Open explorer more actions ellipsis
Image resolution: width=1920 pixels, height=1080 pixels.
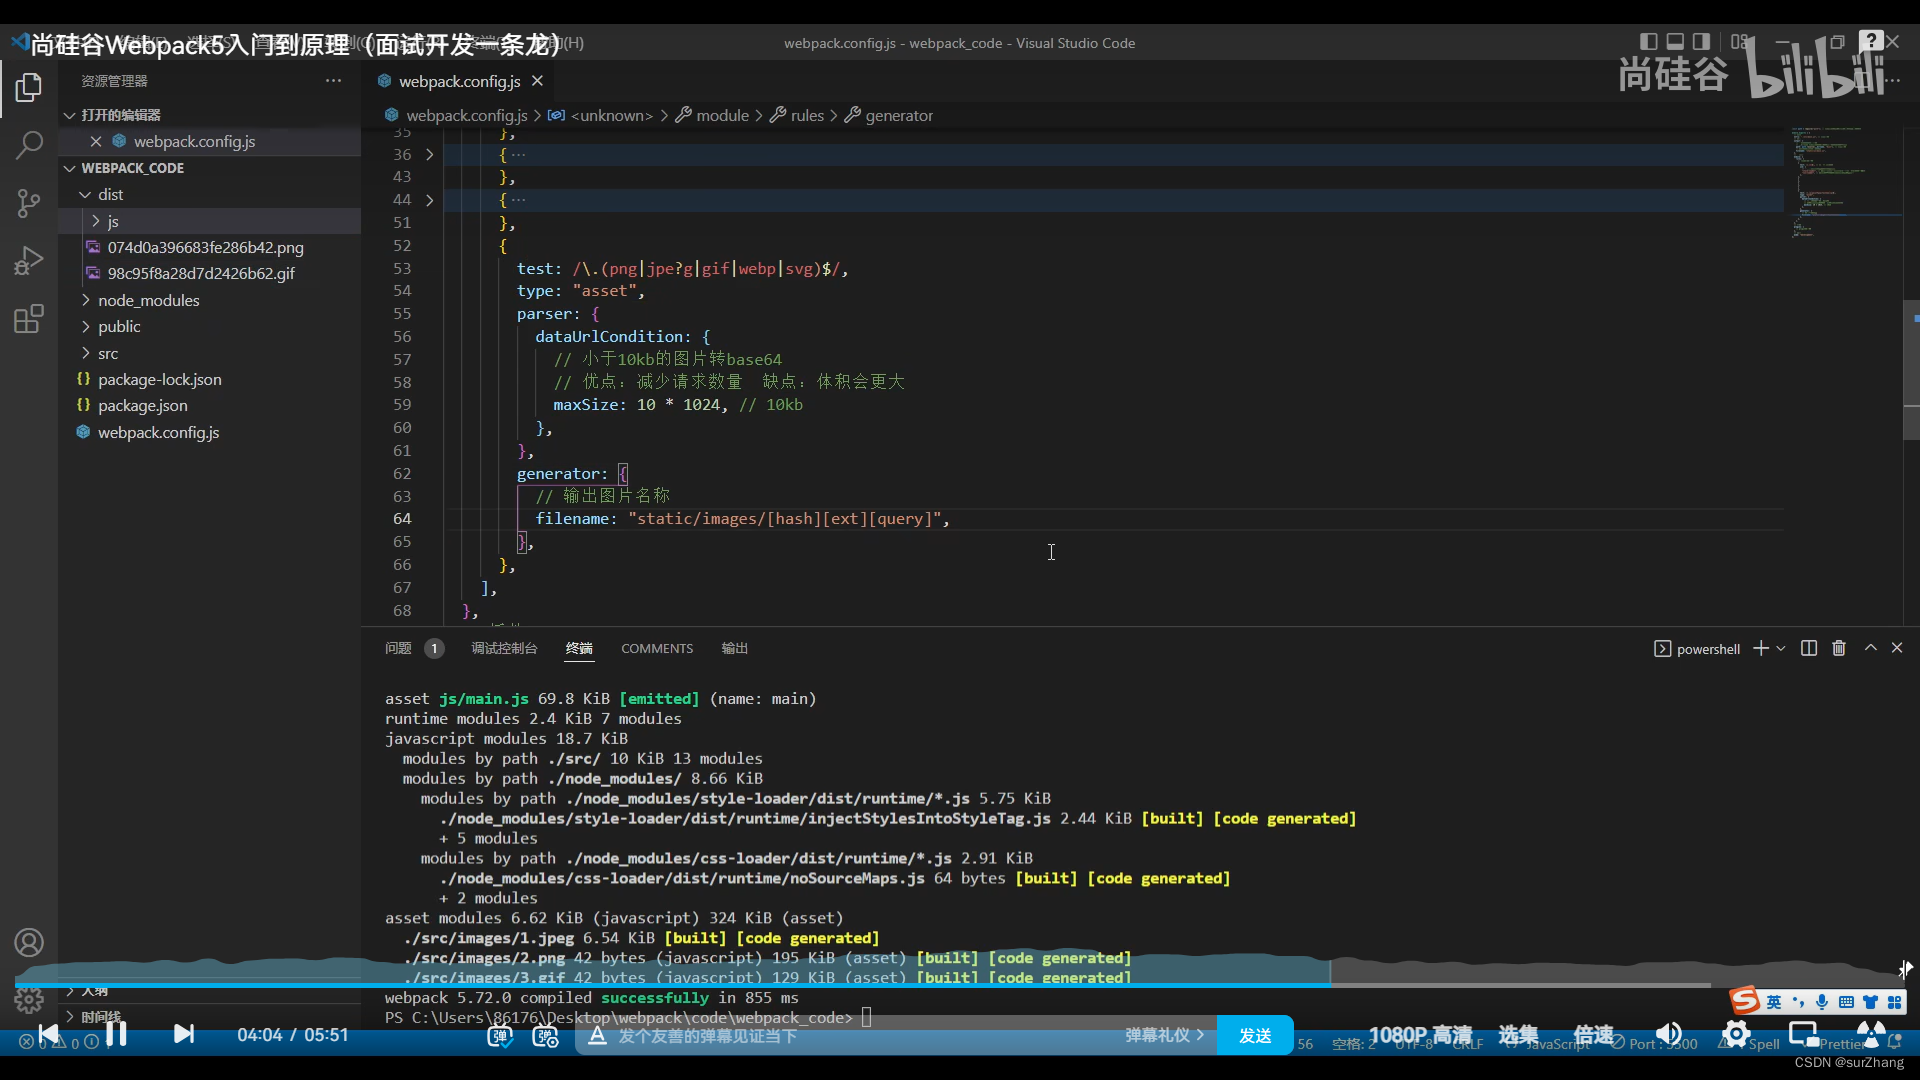(x=333, y=81)
